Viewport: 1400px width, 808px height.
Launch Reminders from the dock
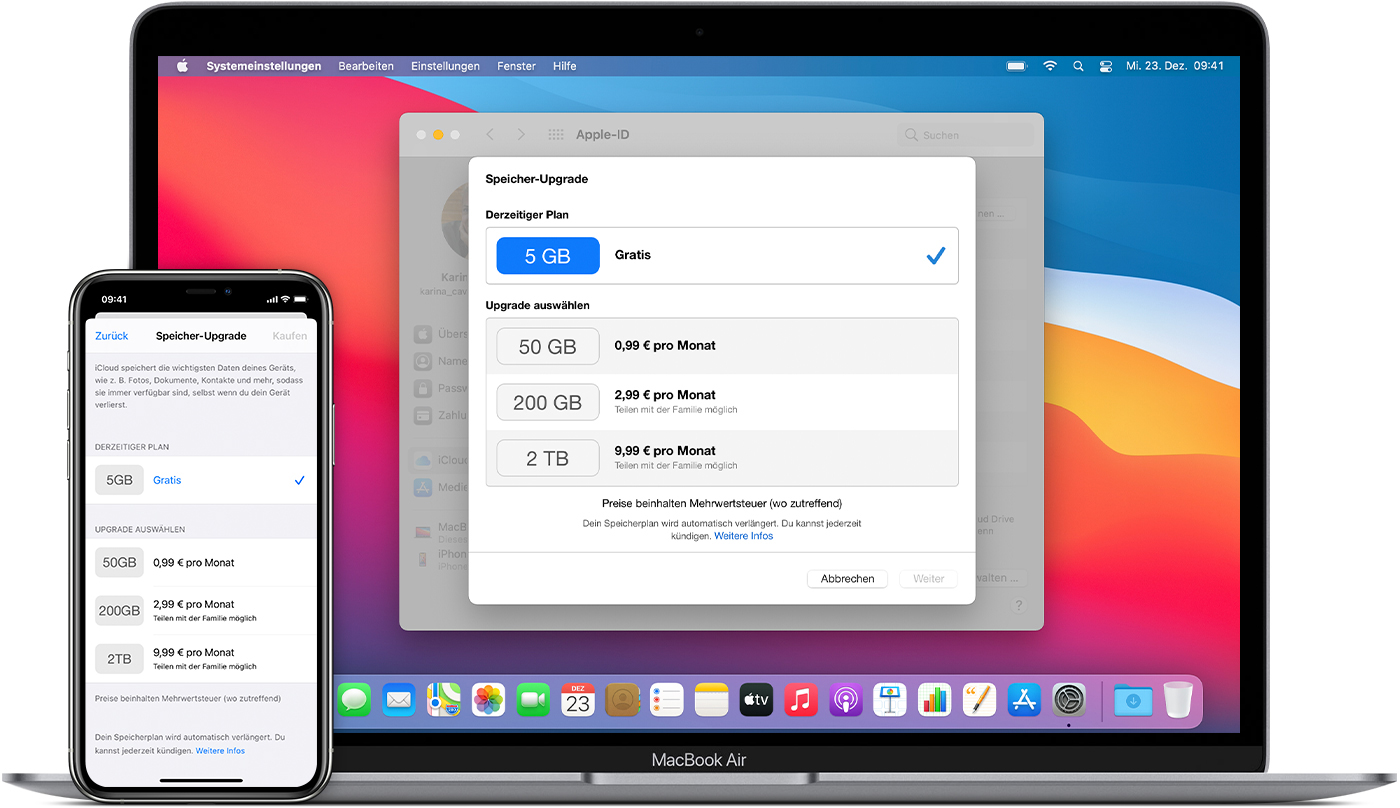coord(667,699)
